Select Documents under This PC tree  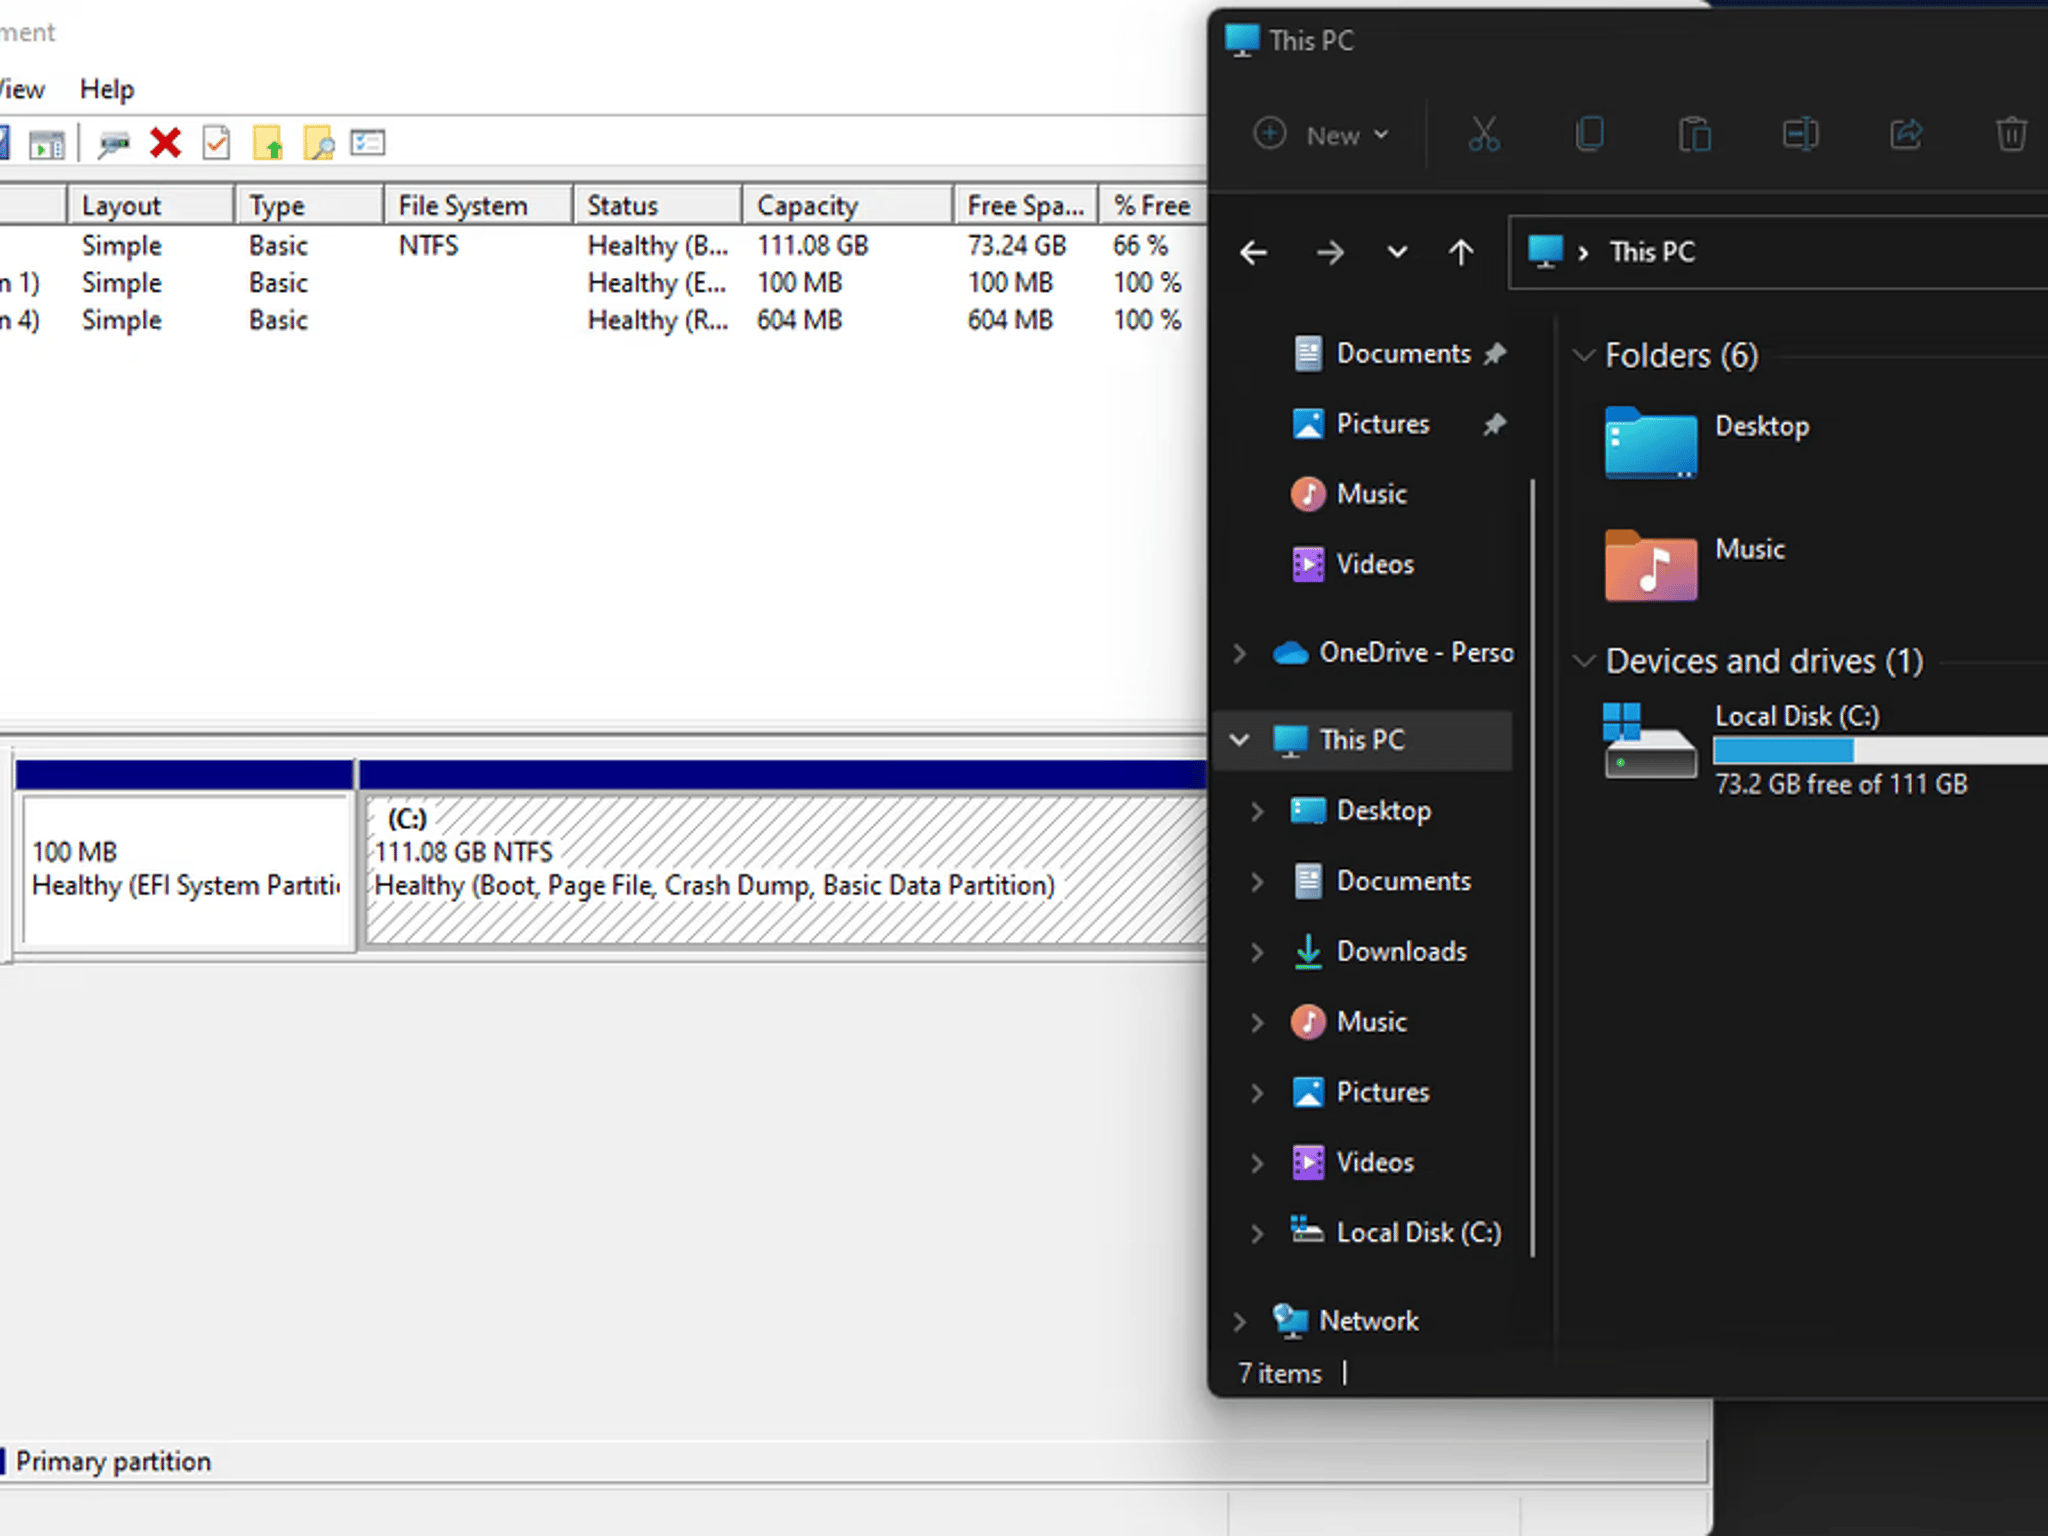[1403, 882]
